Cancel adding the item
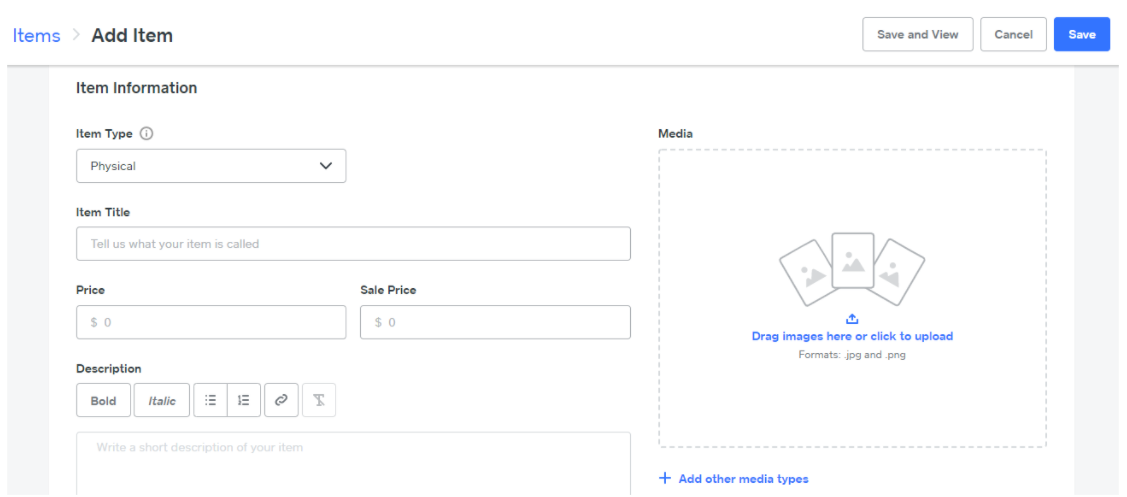This screenshot has width=1127, height=497. coord(1013,35)
